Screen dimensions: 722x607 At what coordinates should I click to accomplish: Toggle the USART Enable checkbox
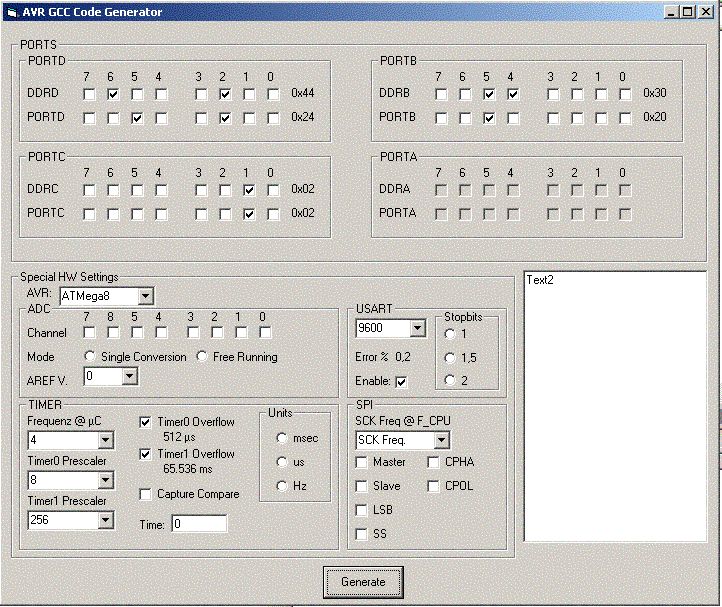click(402, 382)
